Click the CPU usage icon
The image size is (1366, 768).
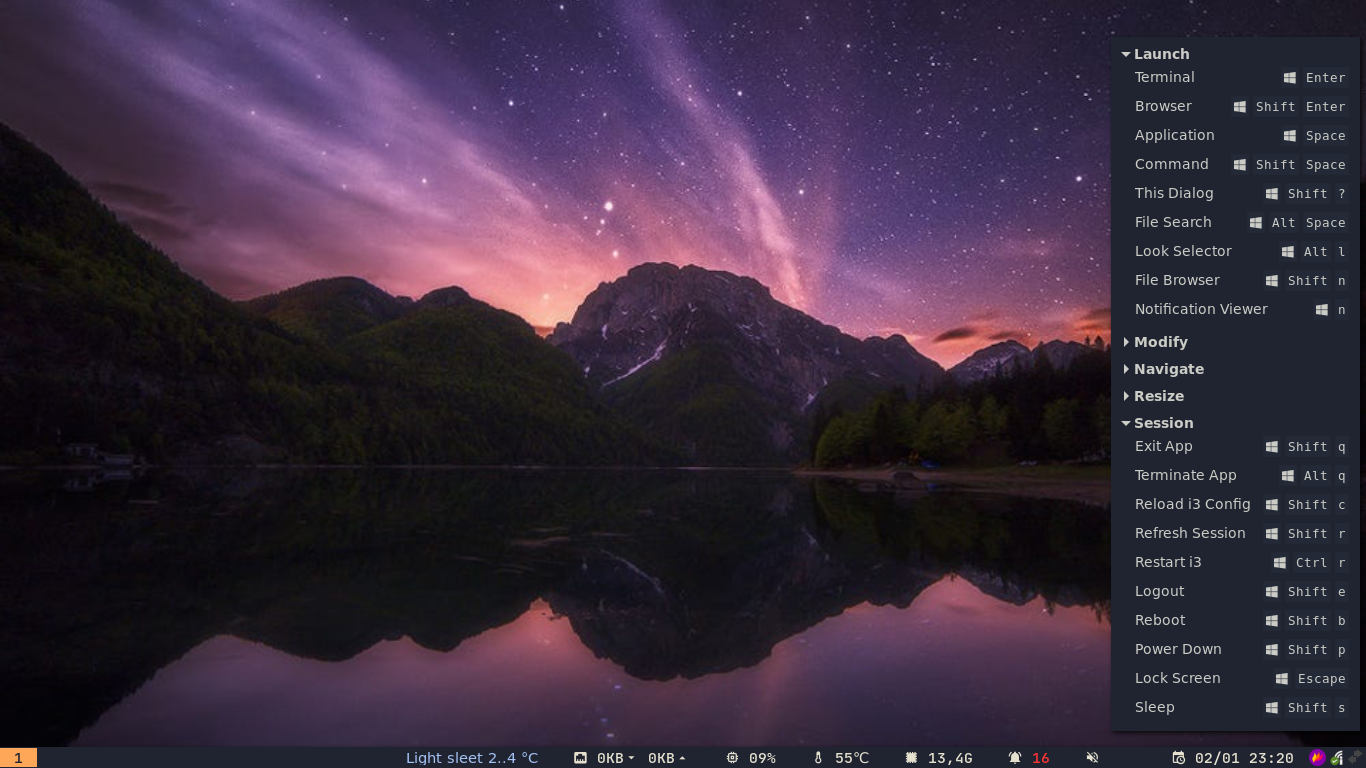pyautogui.click(x=732, y=758)
